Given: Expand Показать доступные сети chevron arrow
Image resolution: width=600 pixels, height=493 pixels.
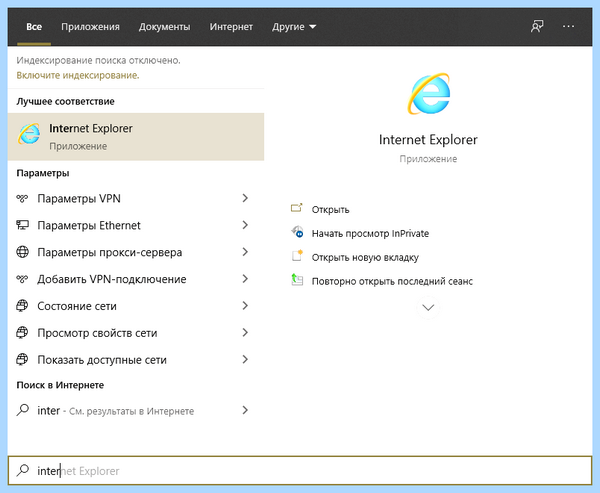Looking at the screenshot, I should pyautogui.click(x=245, y=359).
